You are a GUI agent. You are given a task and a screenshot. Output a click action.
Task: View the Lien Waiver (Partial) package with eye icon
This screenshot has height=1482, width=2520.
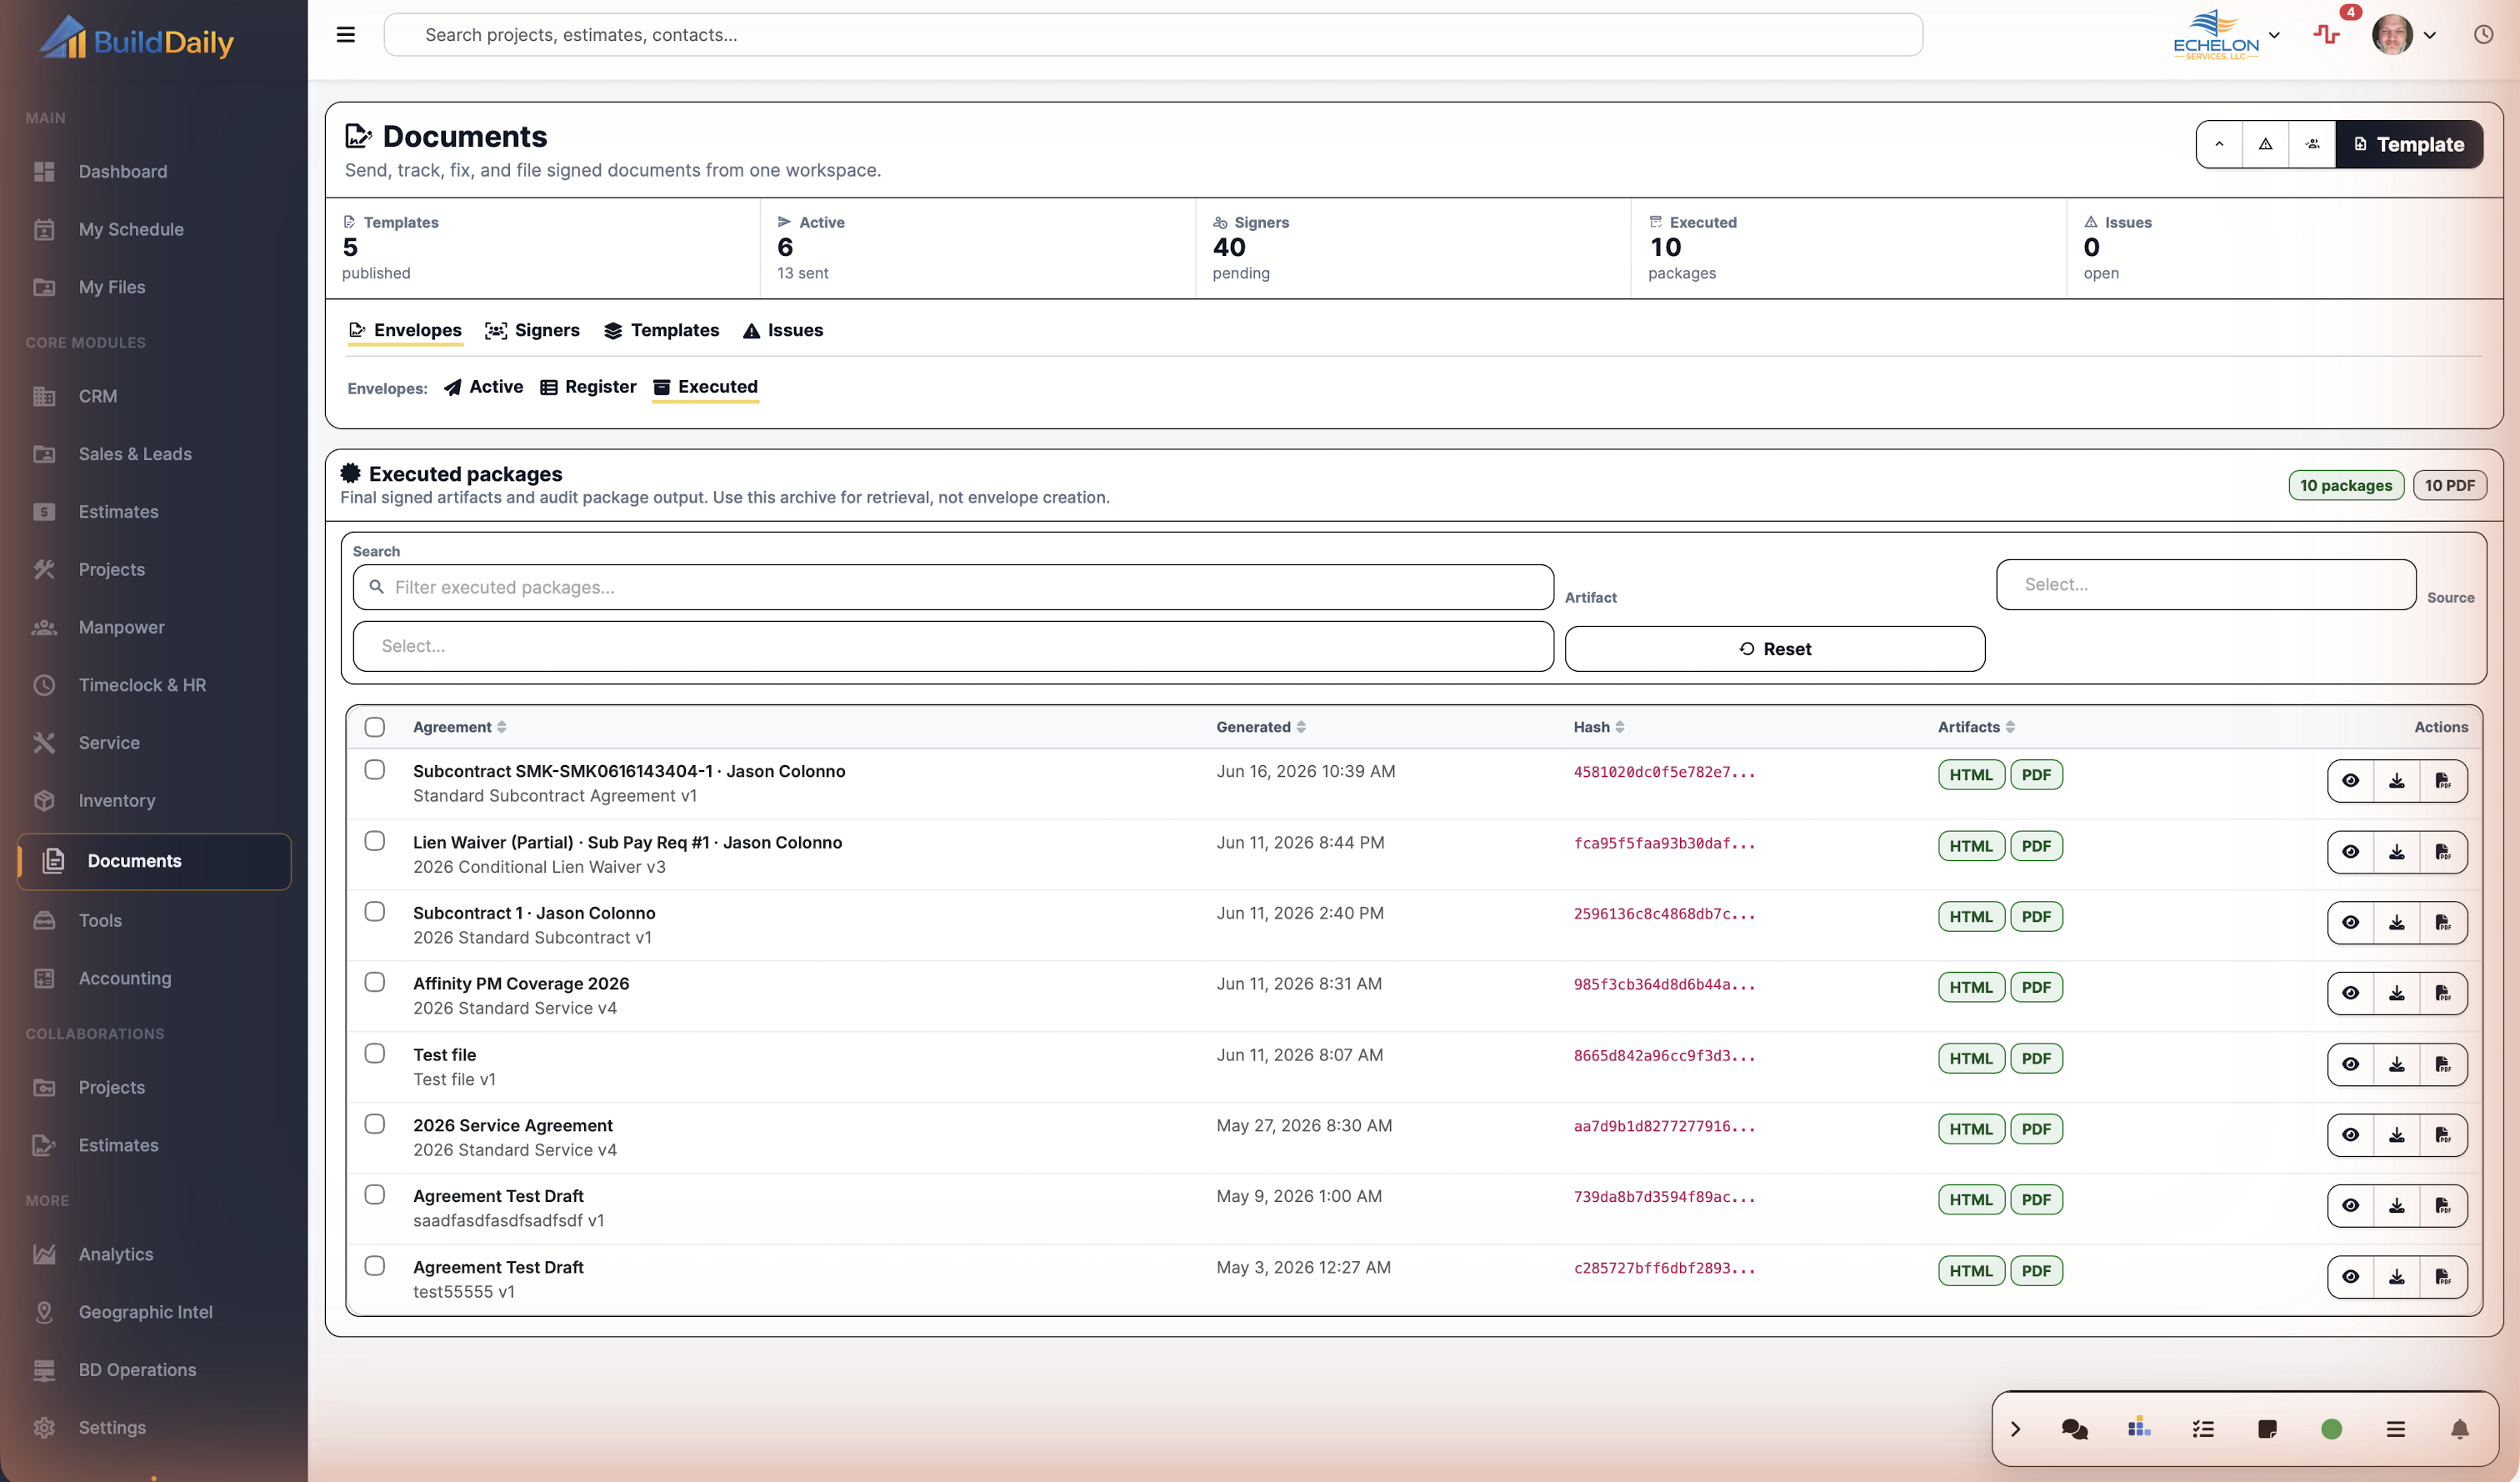coord(2351,852)
